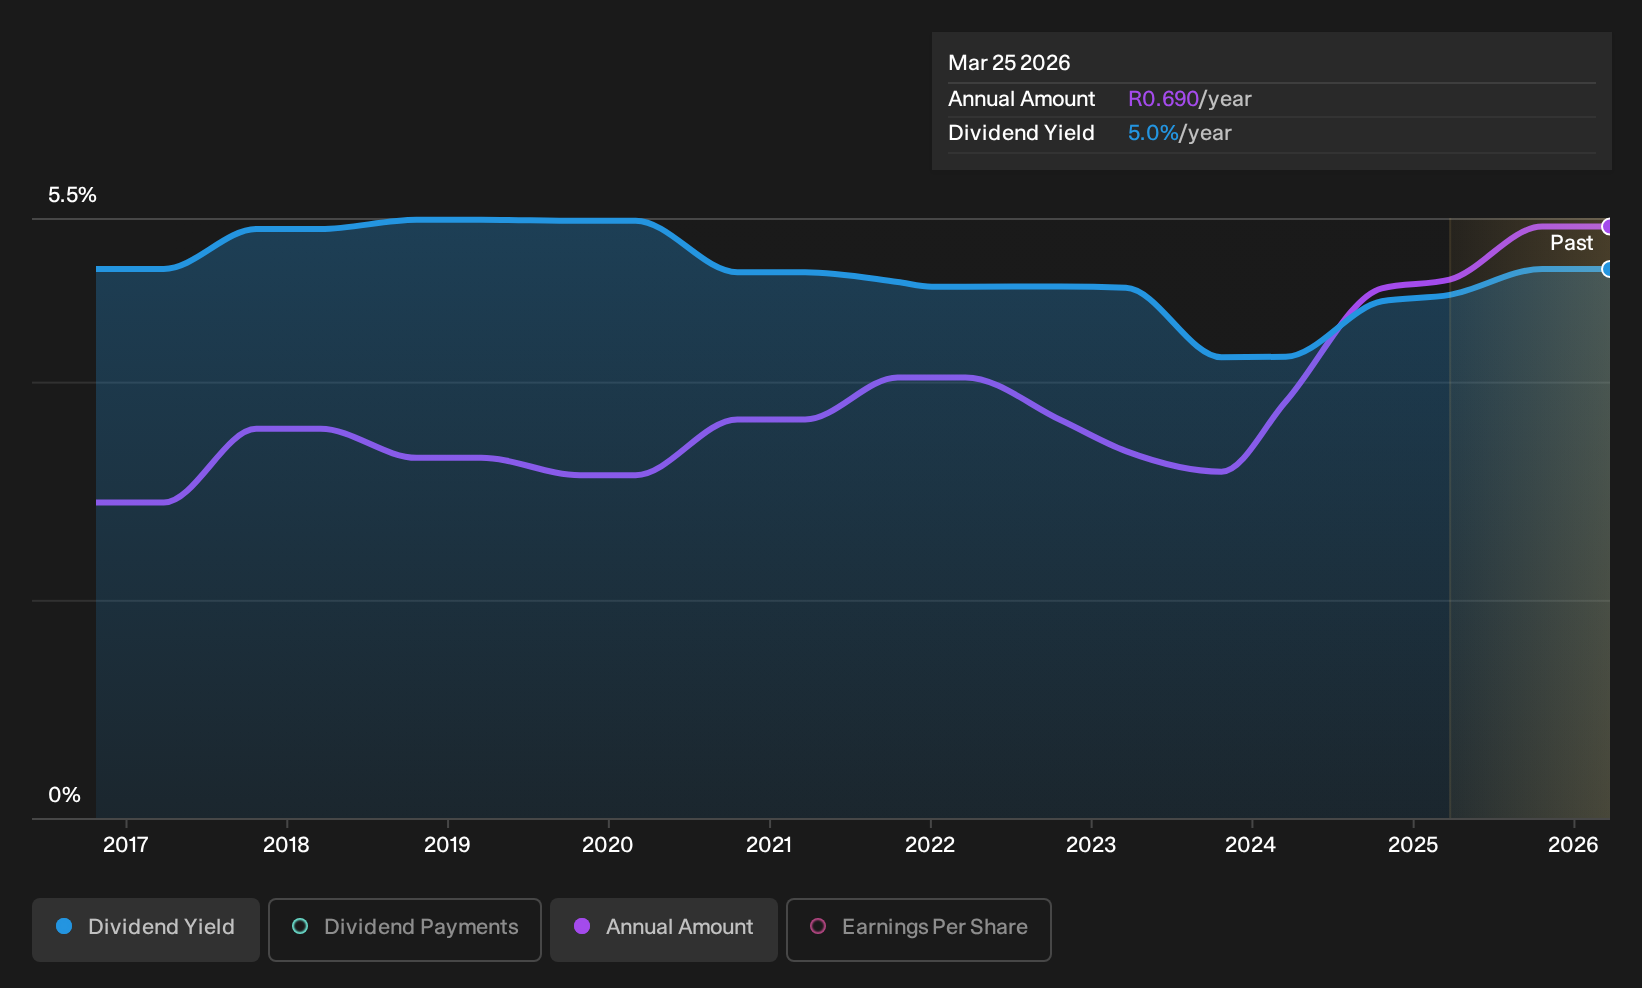1642x988 pixels.
Task: Click the 2018 x-axis label
Action: point(286,845)
